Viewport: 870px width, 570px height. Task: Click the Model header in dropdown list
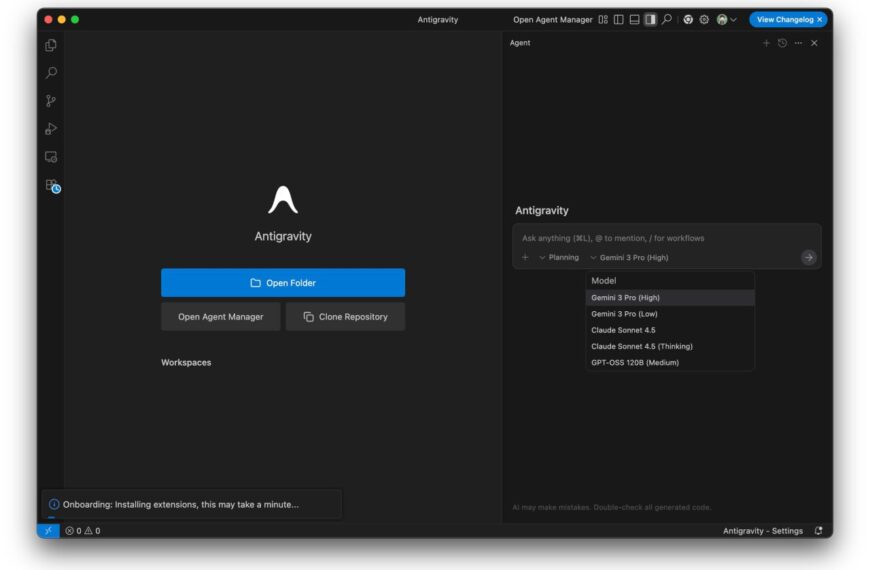tap(604, 281)
